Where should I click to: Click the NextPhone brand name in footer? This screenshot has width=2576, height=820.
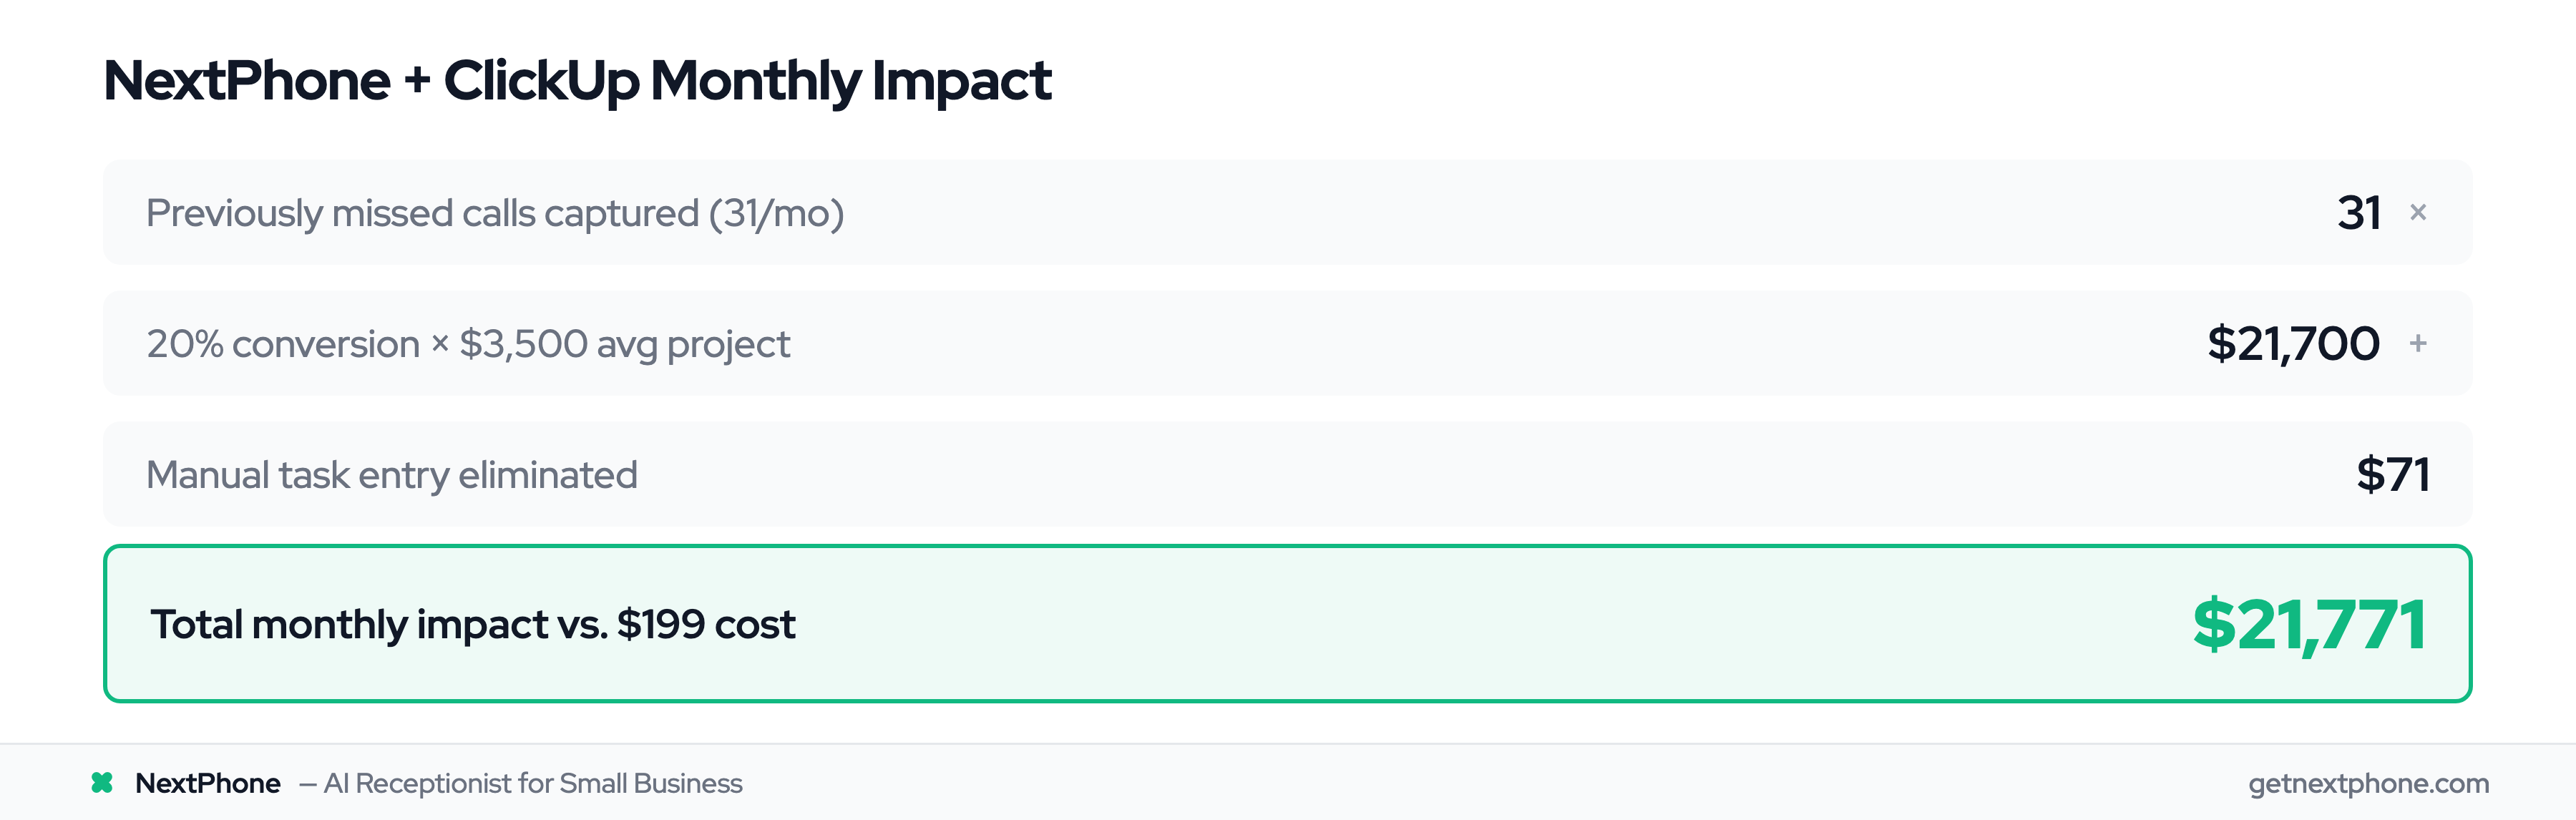(x=207, y=783)
